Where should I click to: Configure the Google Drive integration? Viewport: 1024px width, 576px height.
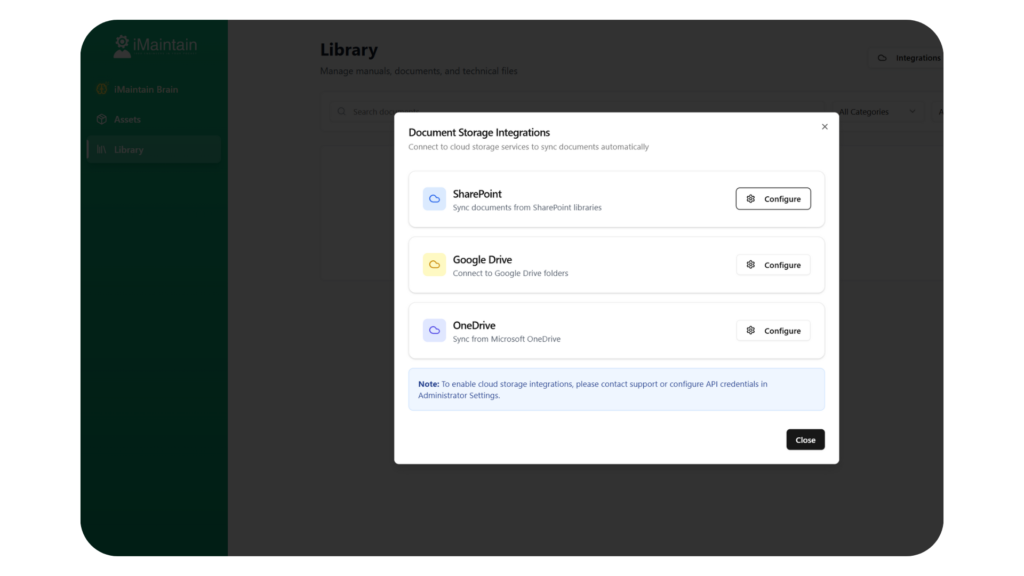point(773,265)
